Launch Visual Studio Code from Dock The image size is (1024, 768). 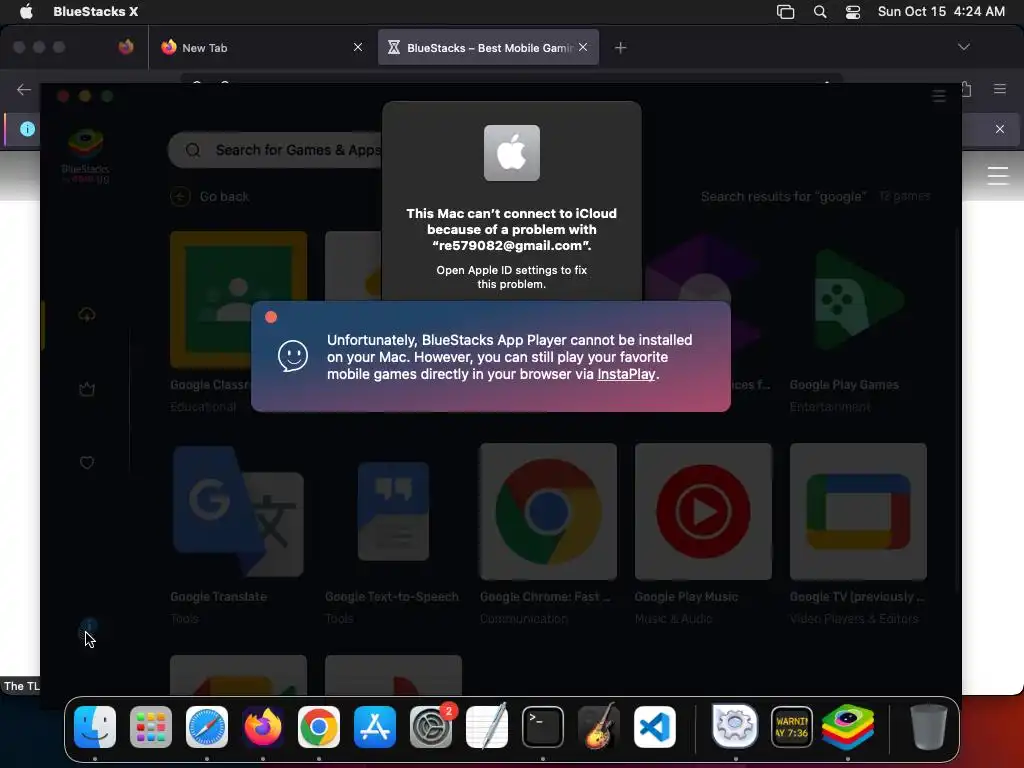pyautogui.click(x=655, y=727)
